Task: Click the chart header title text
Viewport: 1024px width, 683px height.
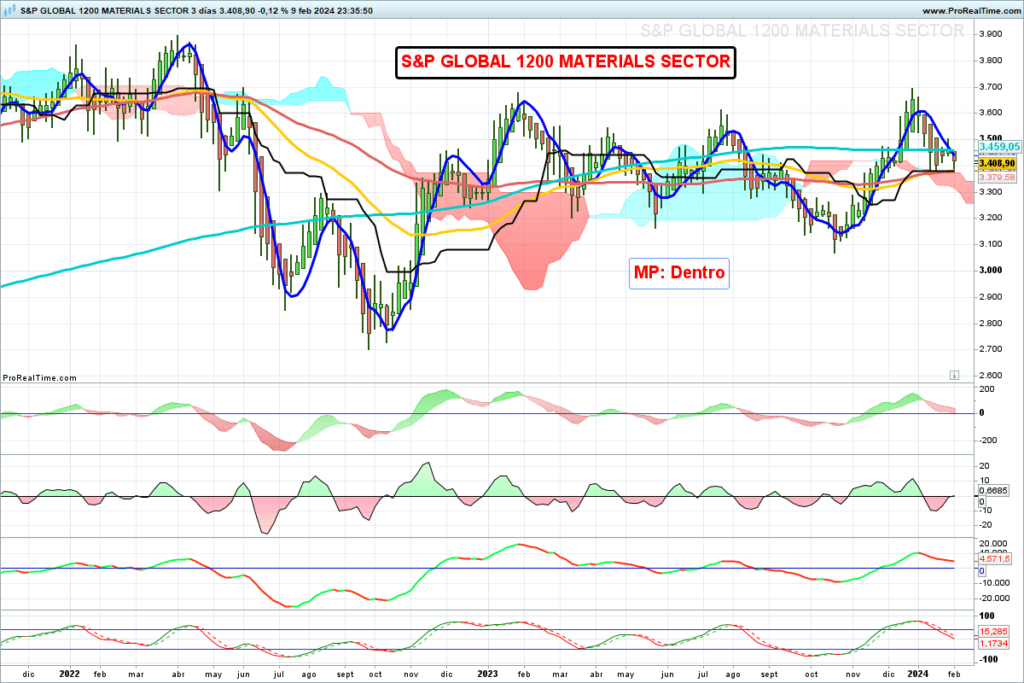Action: (197, 11)
